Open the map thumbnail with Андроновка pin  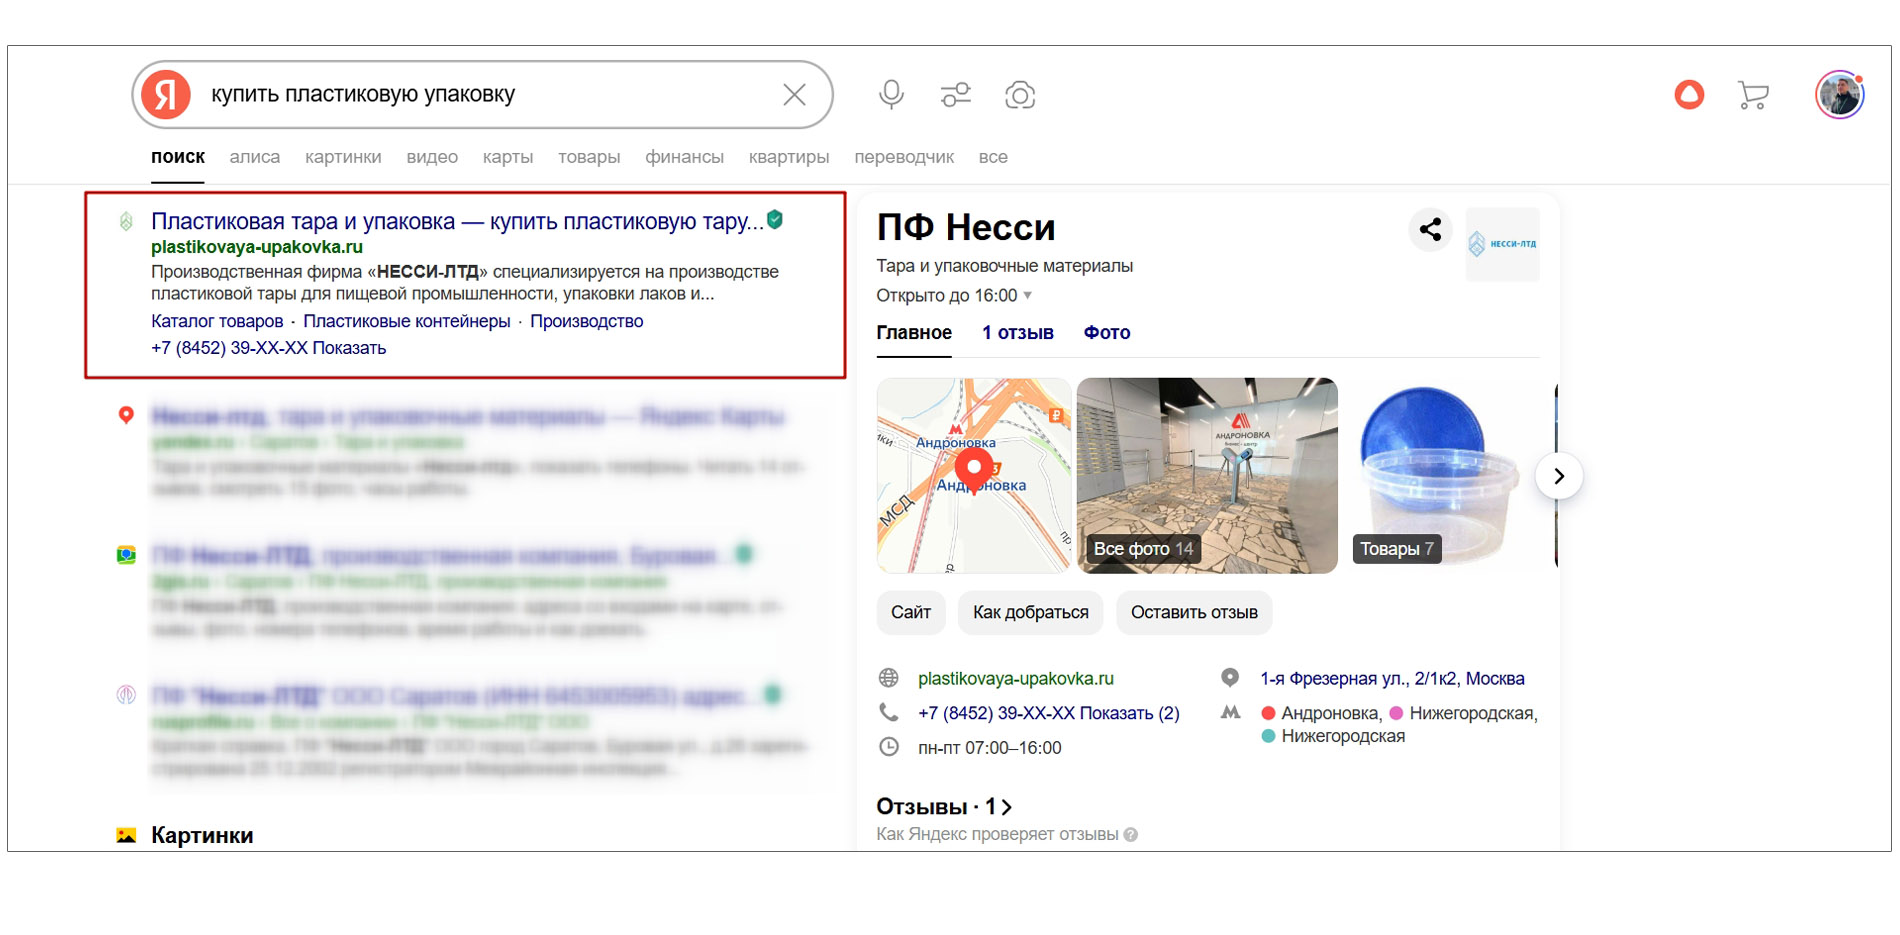[x=973, y=475]
